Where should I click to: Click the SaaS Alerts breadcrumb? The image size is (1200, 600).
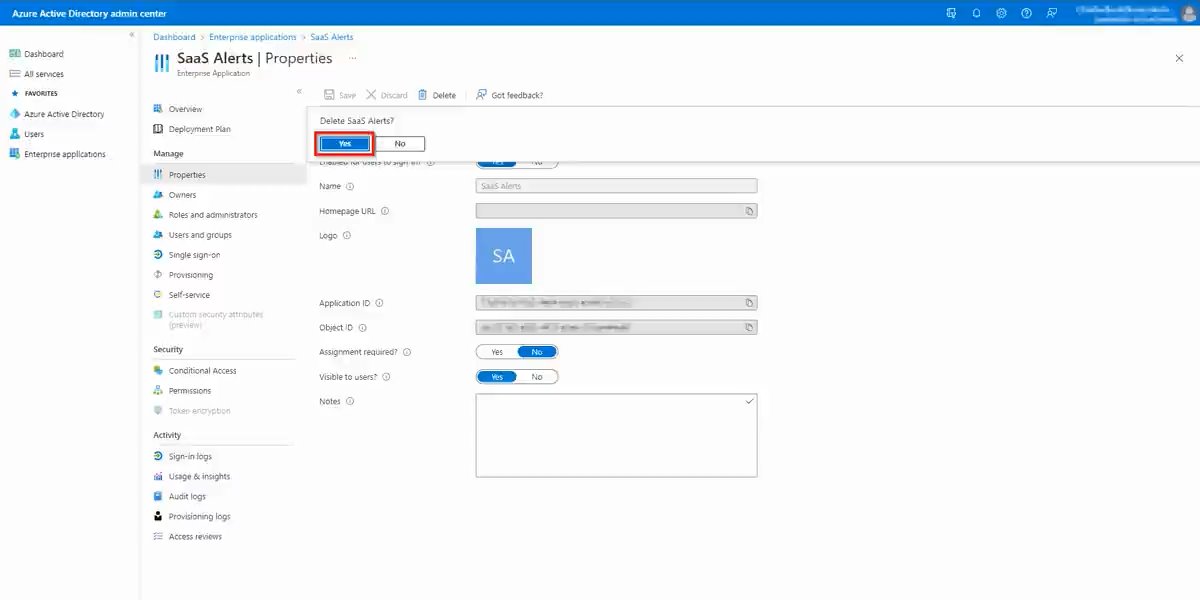pos(332,37)
